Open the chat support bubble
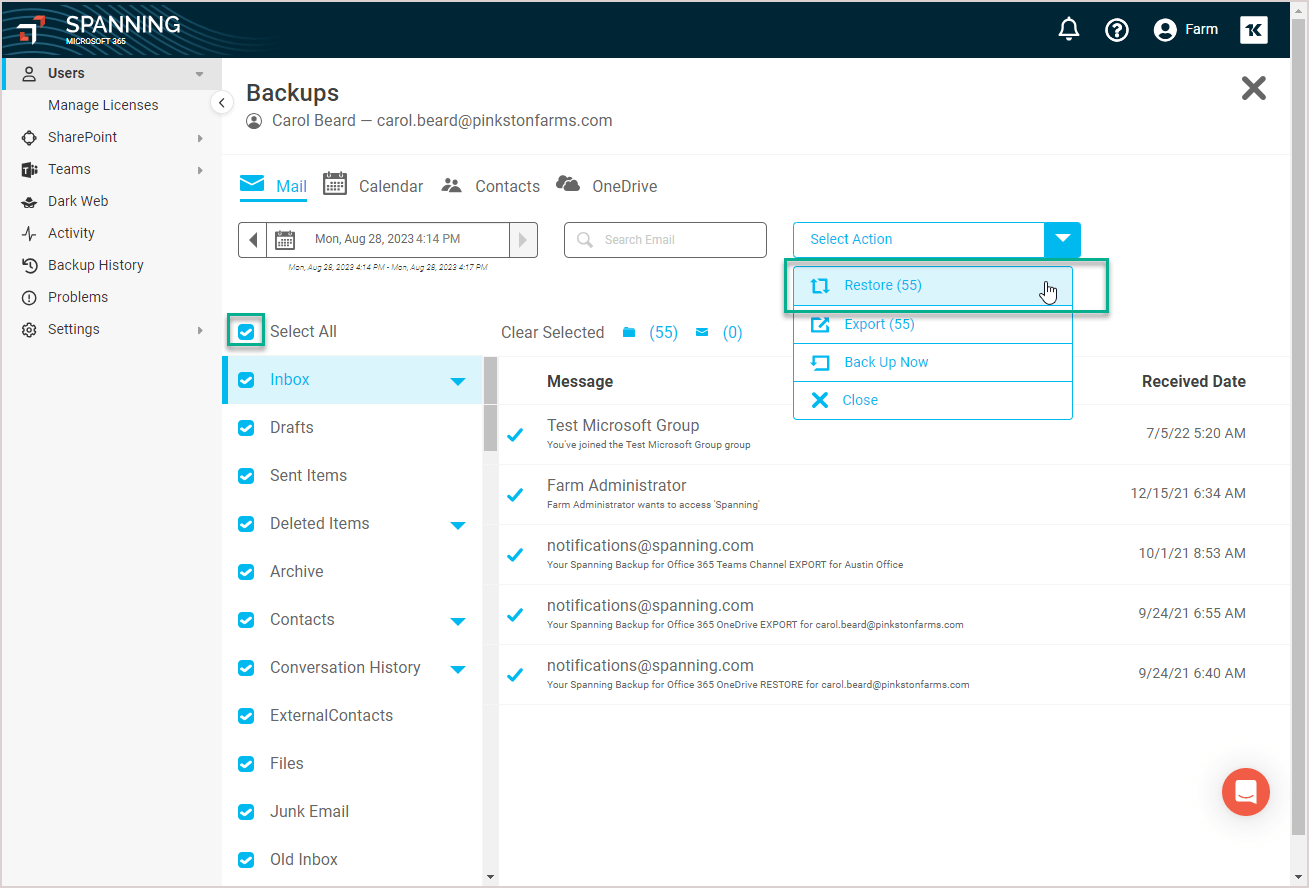The height and width of the screenshot is (888, 1309). click(x=1245, y=791)
